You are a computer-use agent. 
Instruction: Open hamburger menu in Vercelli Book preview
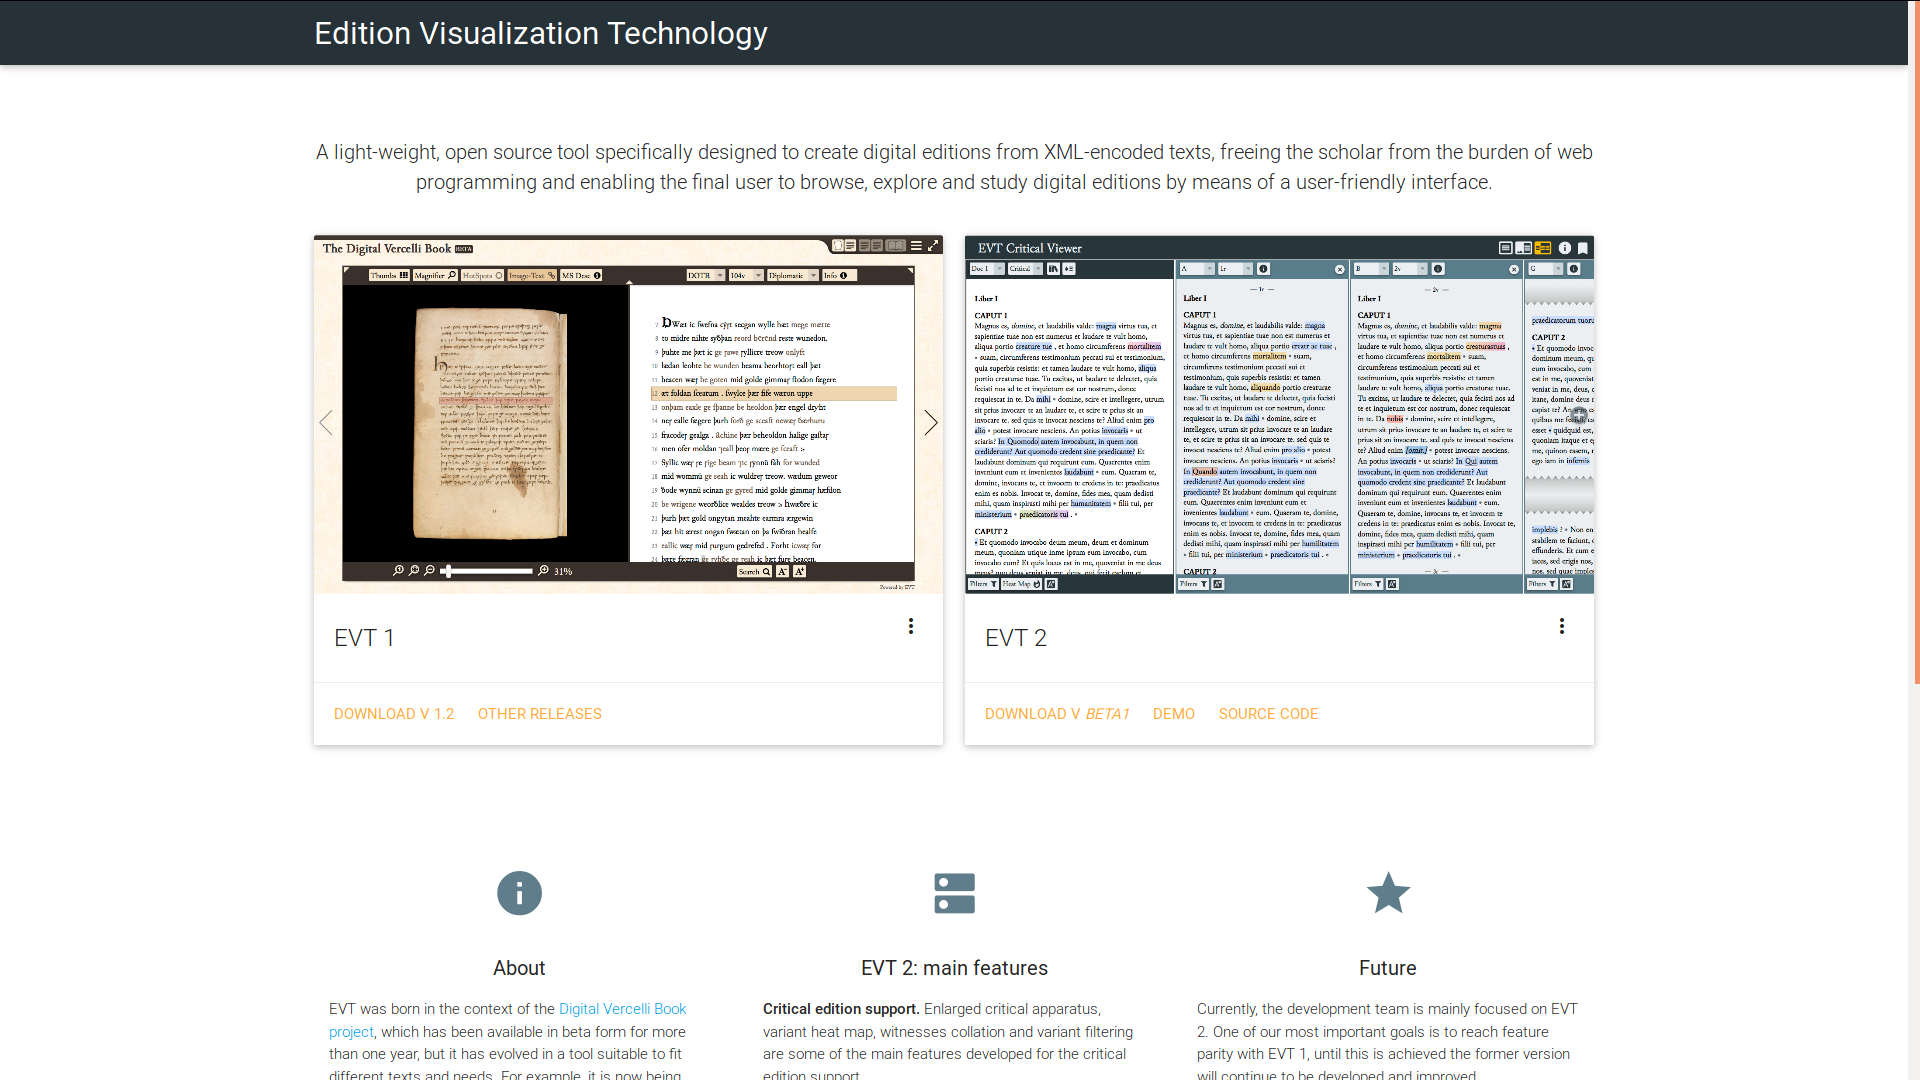(x=916, y=246)
